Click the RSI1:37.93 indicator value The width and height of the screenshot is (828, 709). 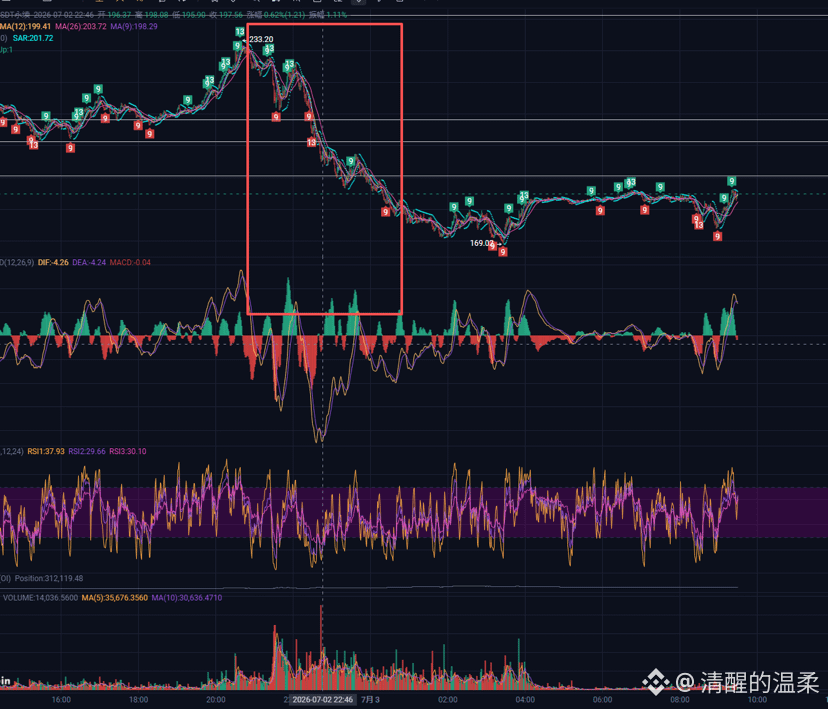(x=46, y=451)
